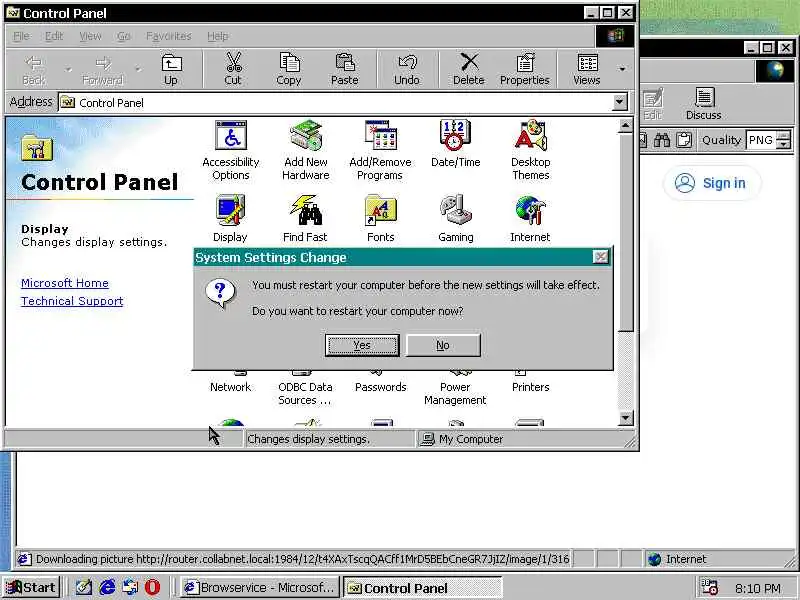Click the scroll up arrow in Control Panel

pos(626,126)
